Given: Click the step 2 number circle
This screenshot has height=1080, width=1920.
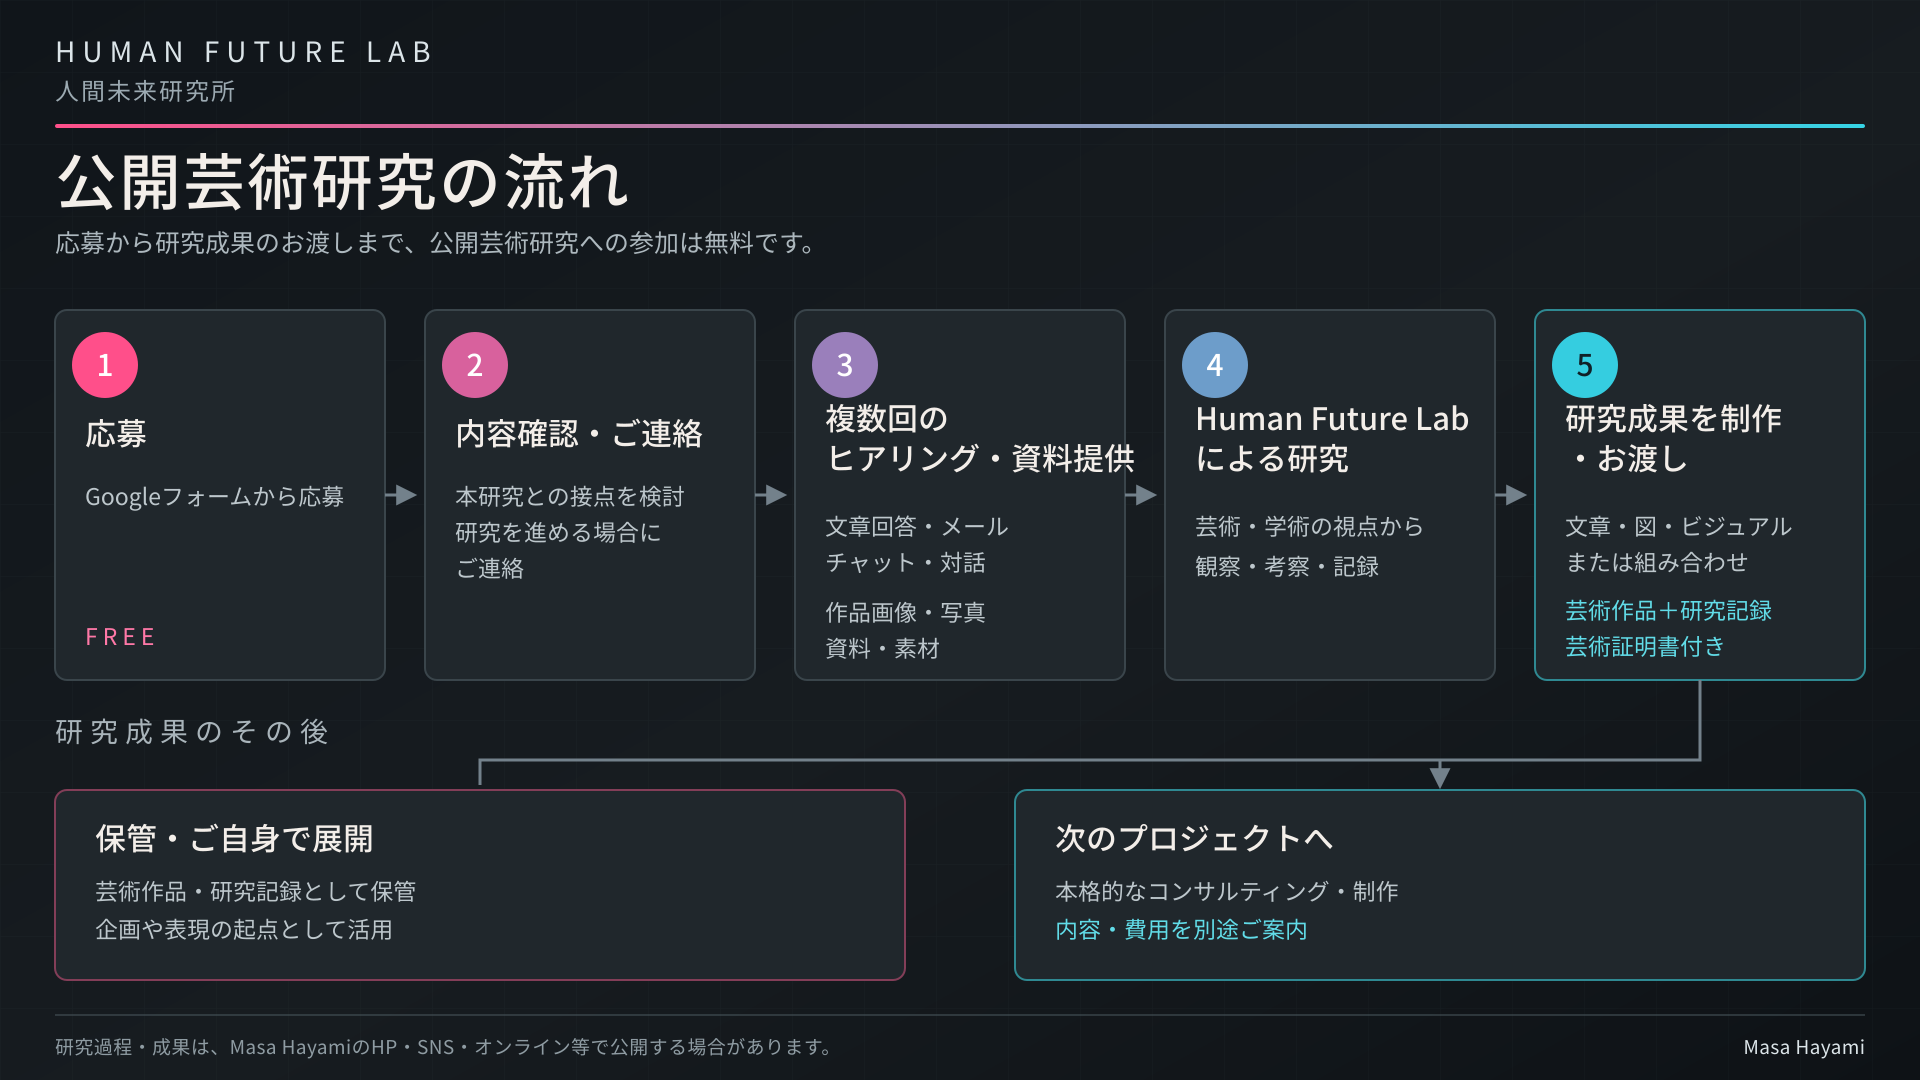Looking at the screenshot, I should point(475,365).
